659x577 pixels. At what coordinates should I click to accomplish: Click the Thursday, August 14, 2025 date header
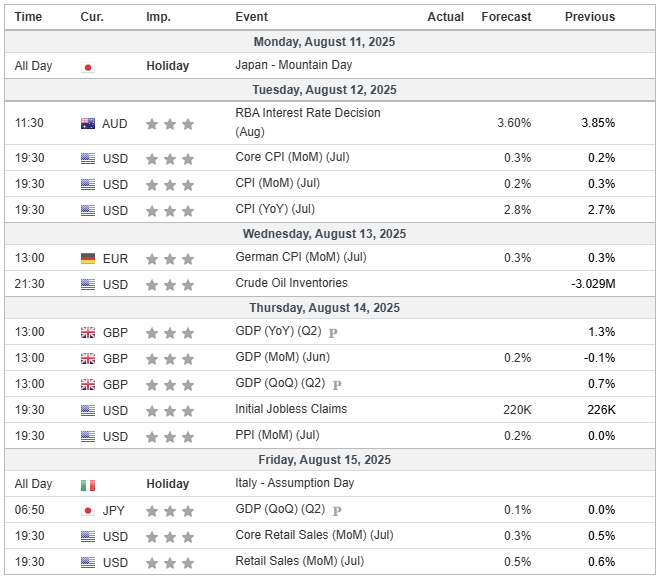(x=324, y=308)
